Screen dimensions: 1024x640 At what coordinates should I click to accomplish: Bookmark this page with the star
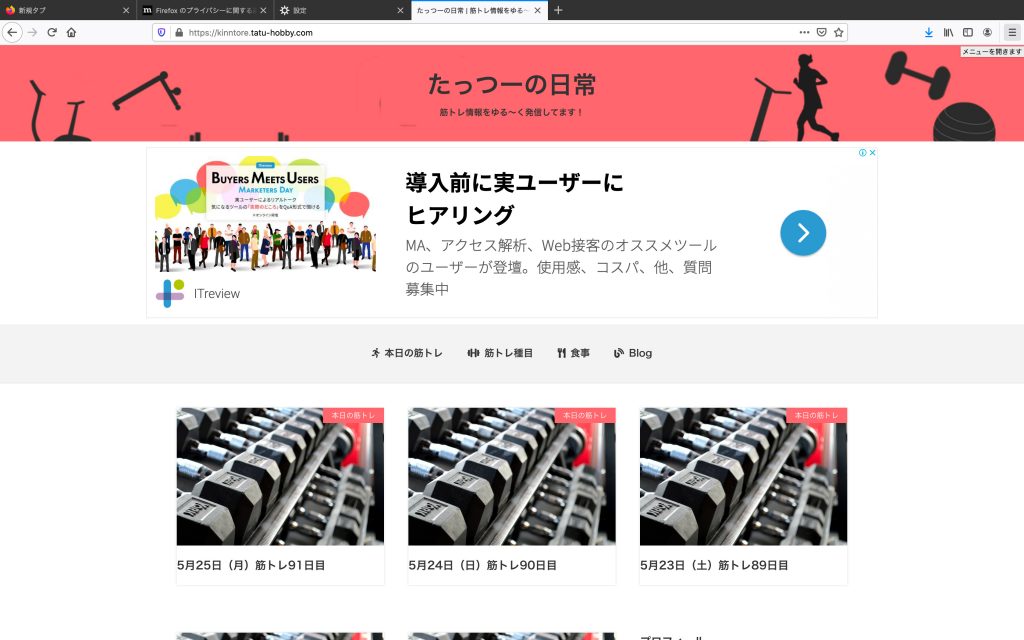tap(839, 32)
